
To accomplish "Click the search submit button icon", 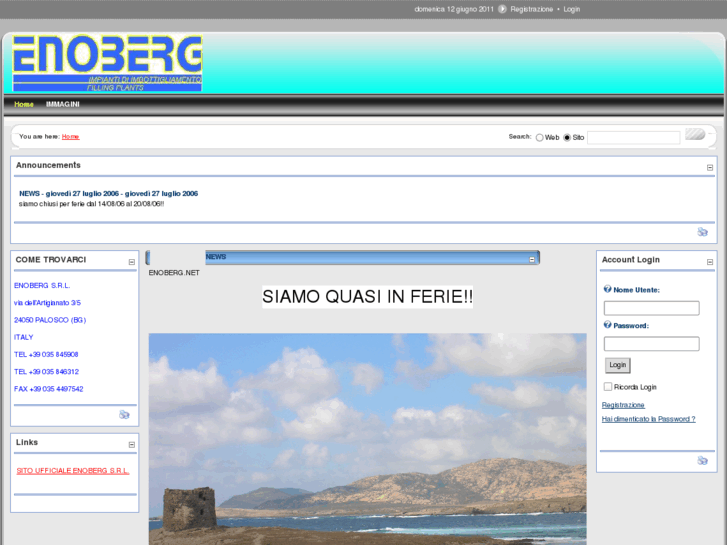I will 695,135.
